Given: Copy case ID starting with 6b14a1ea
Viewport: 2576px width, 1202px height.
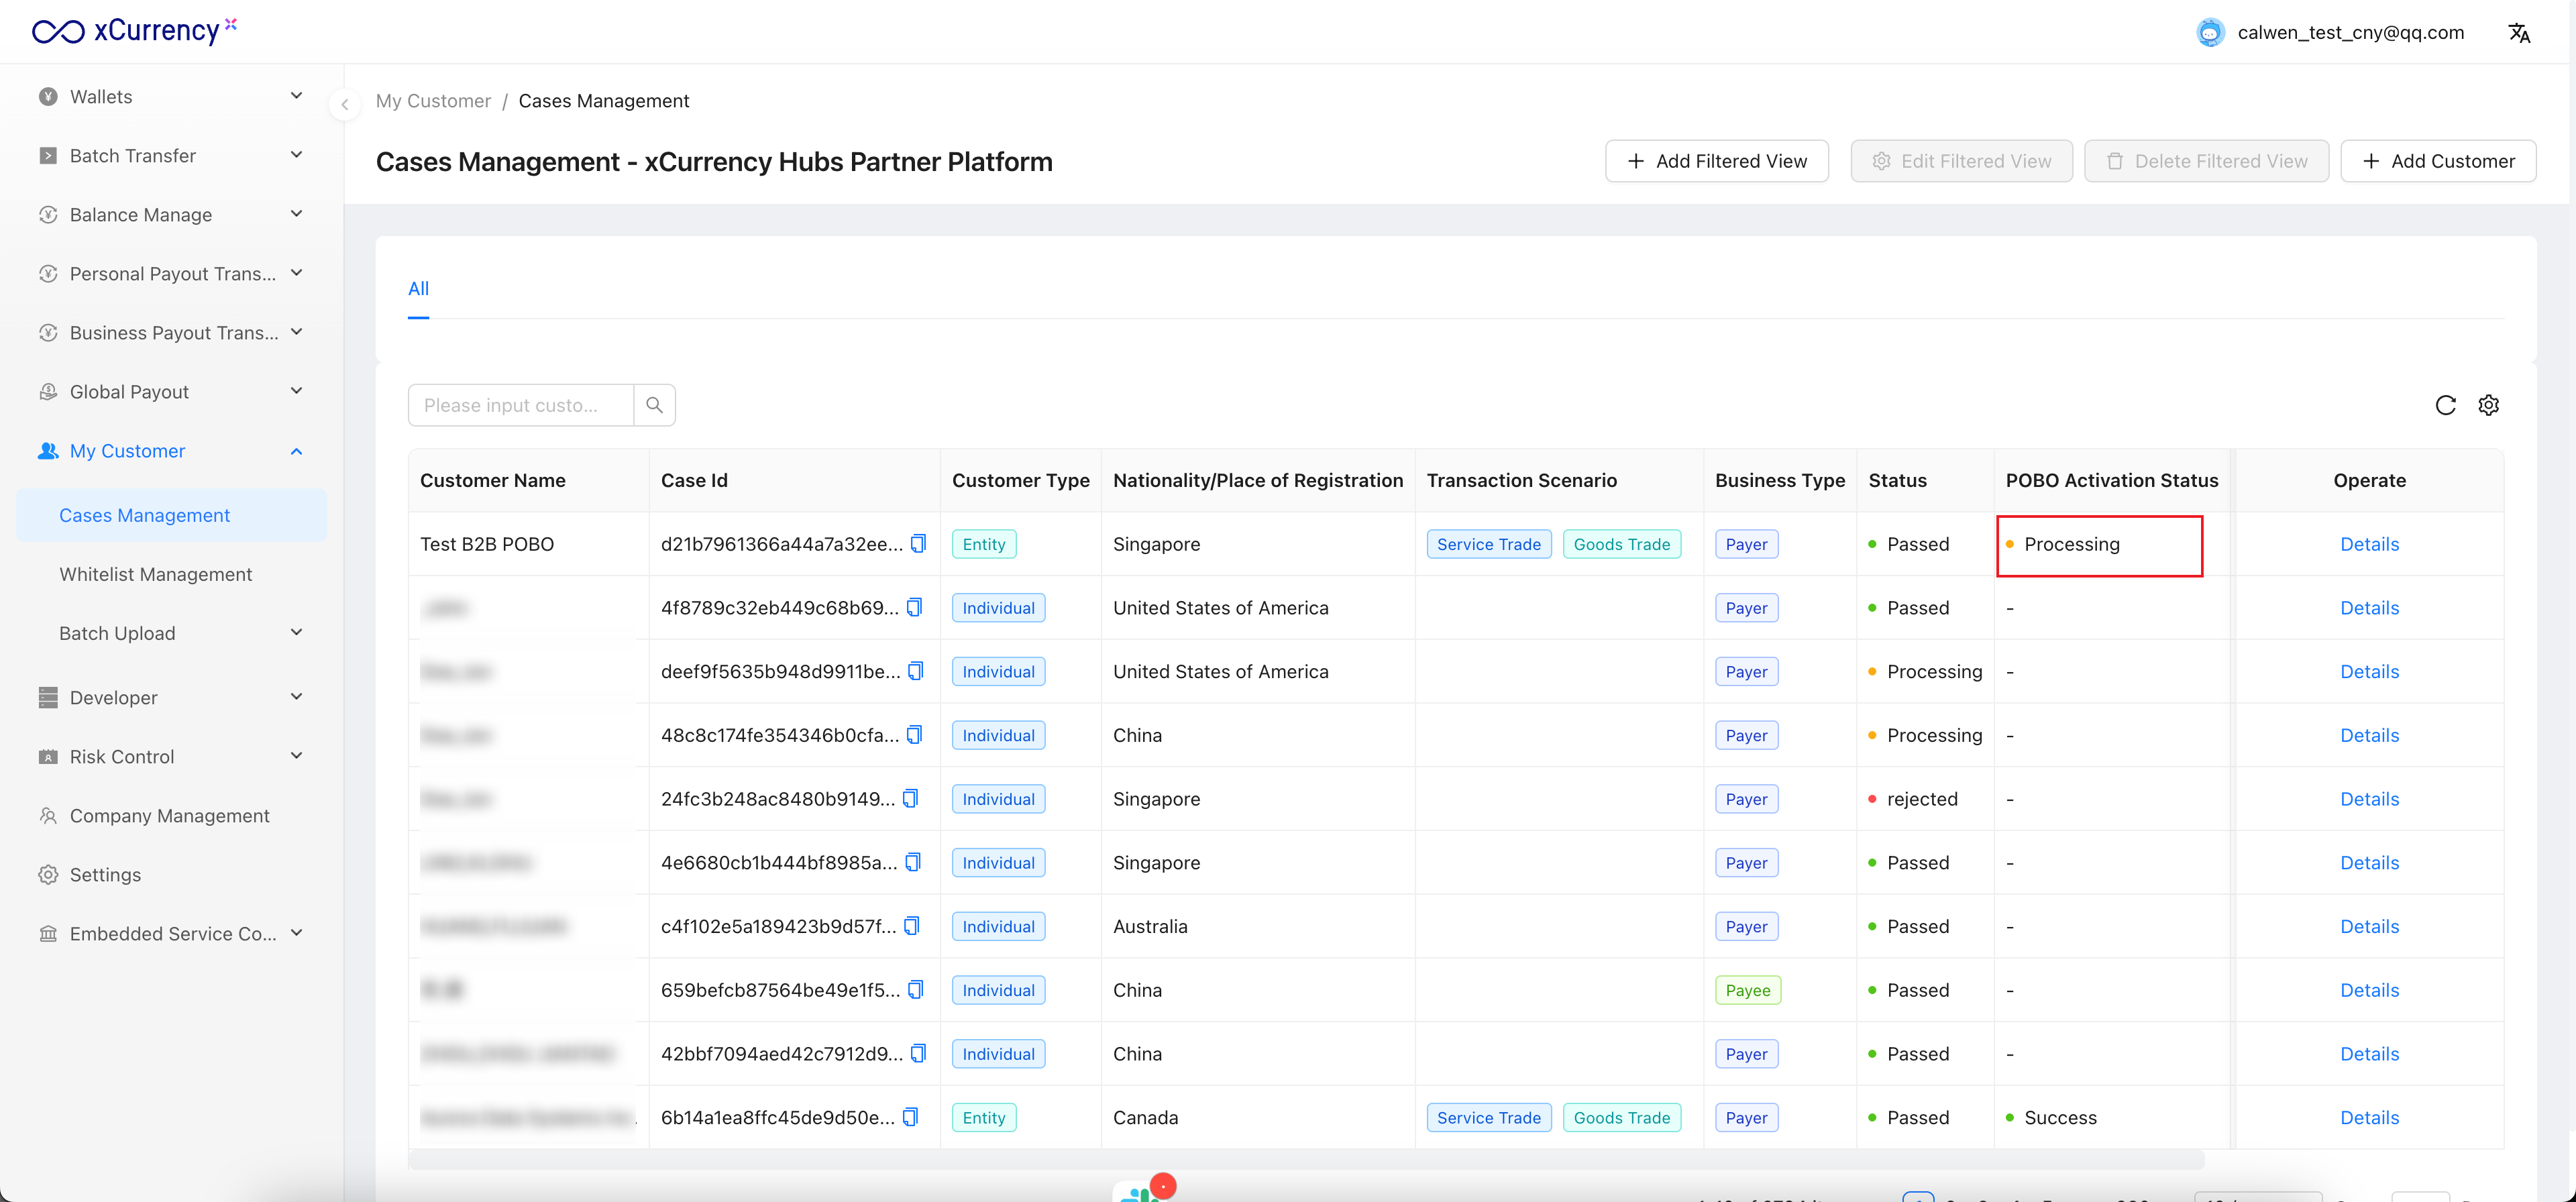Looking at the screenshot, I should pyautogui.click(x=910, y=1117).
